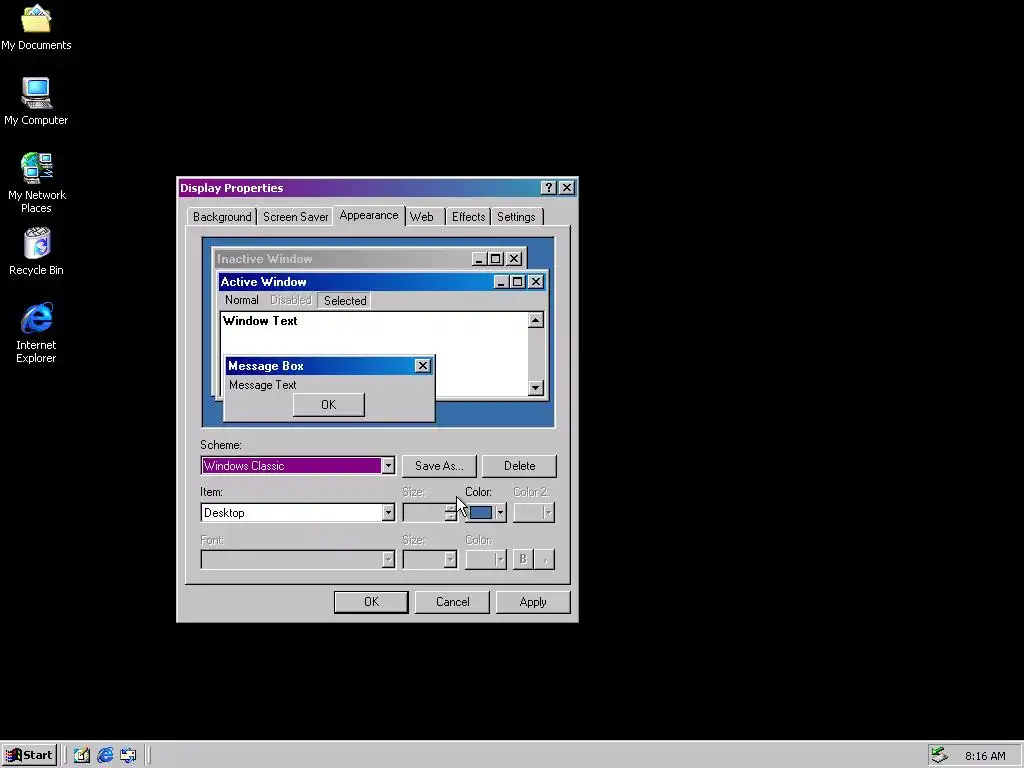Screen dimensions: 1024x768
Task: Click the Cancel button
Action: click(x=452, y=602)
